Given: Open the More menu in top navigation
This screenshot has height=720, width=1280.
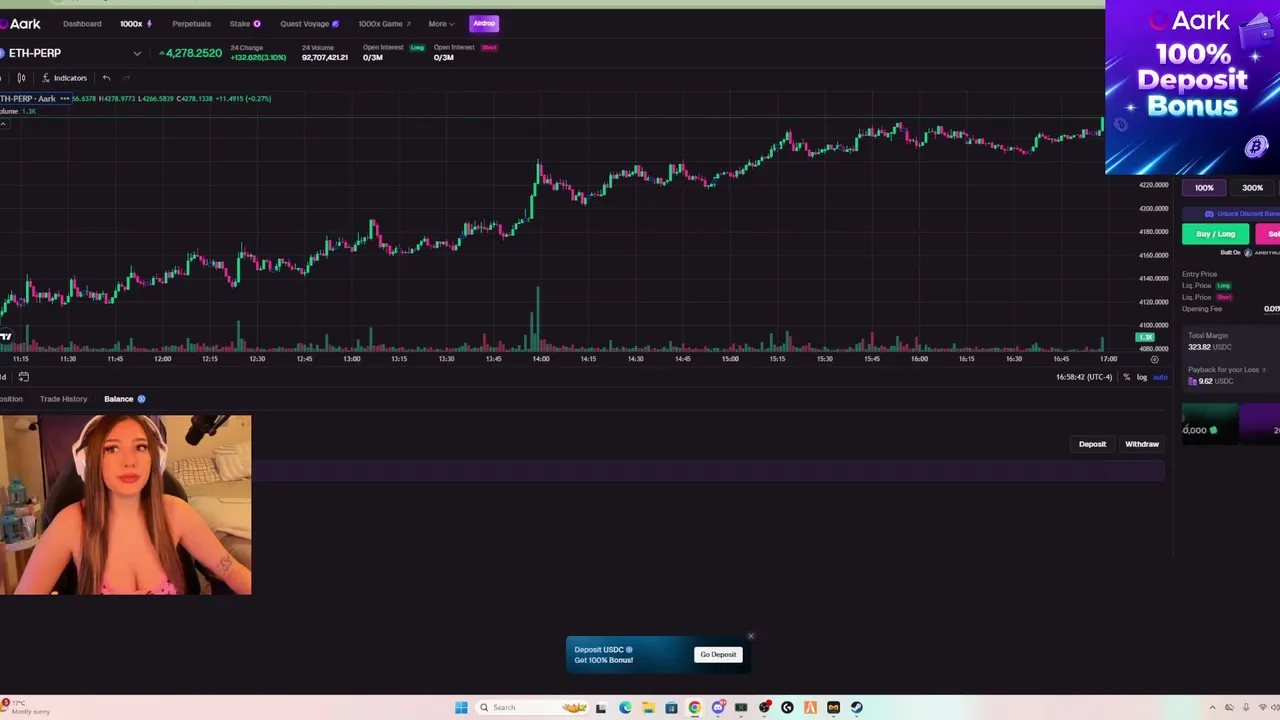Looking at the screenshot, I should [441, 23].
